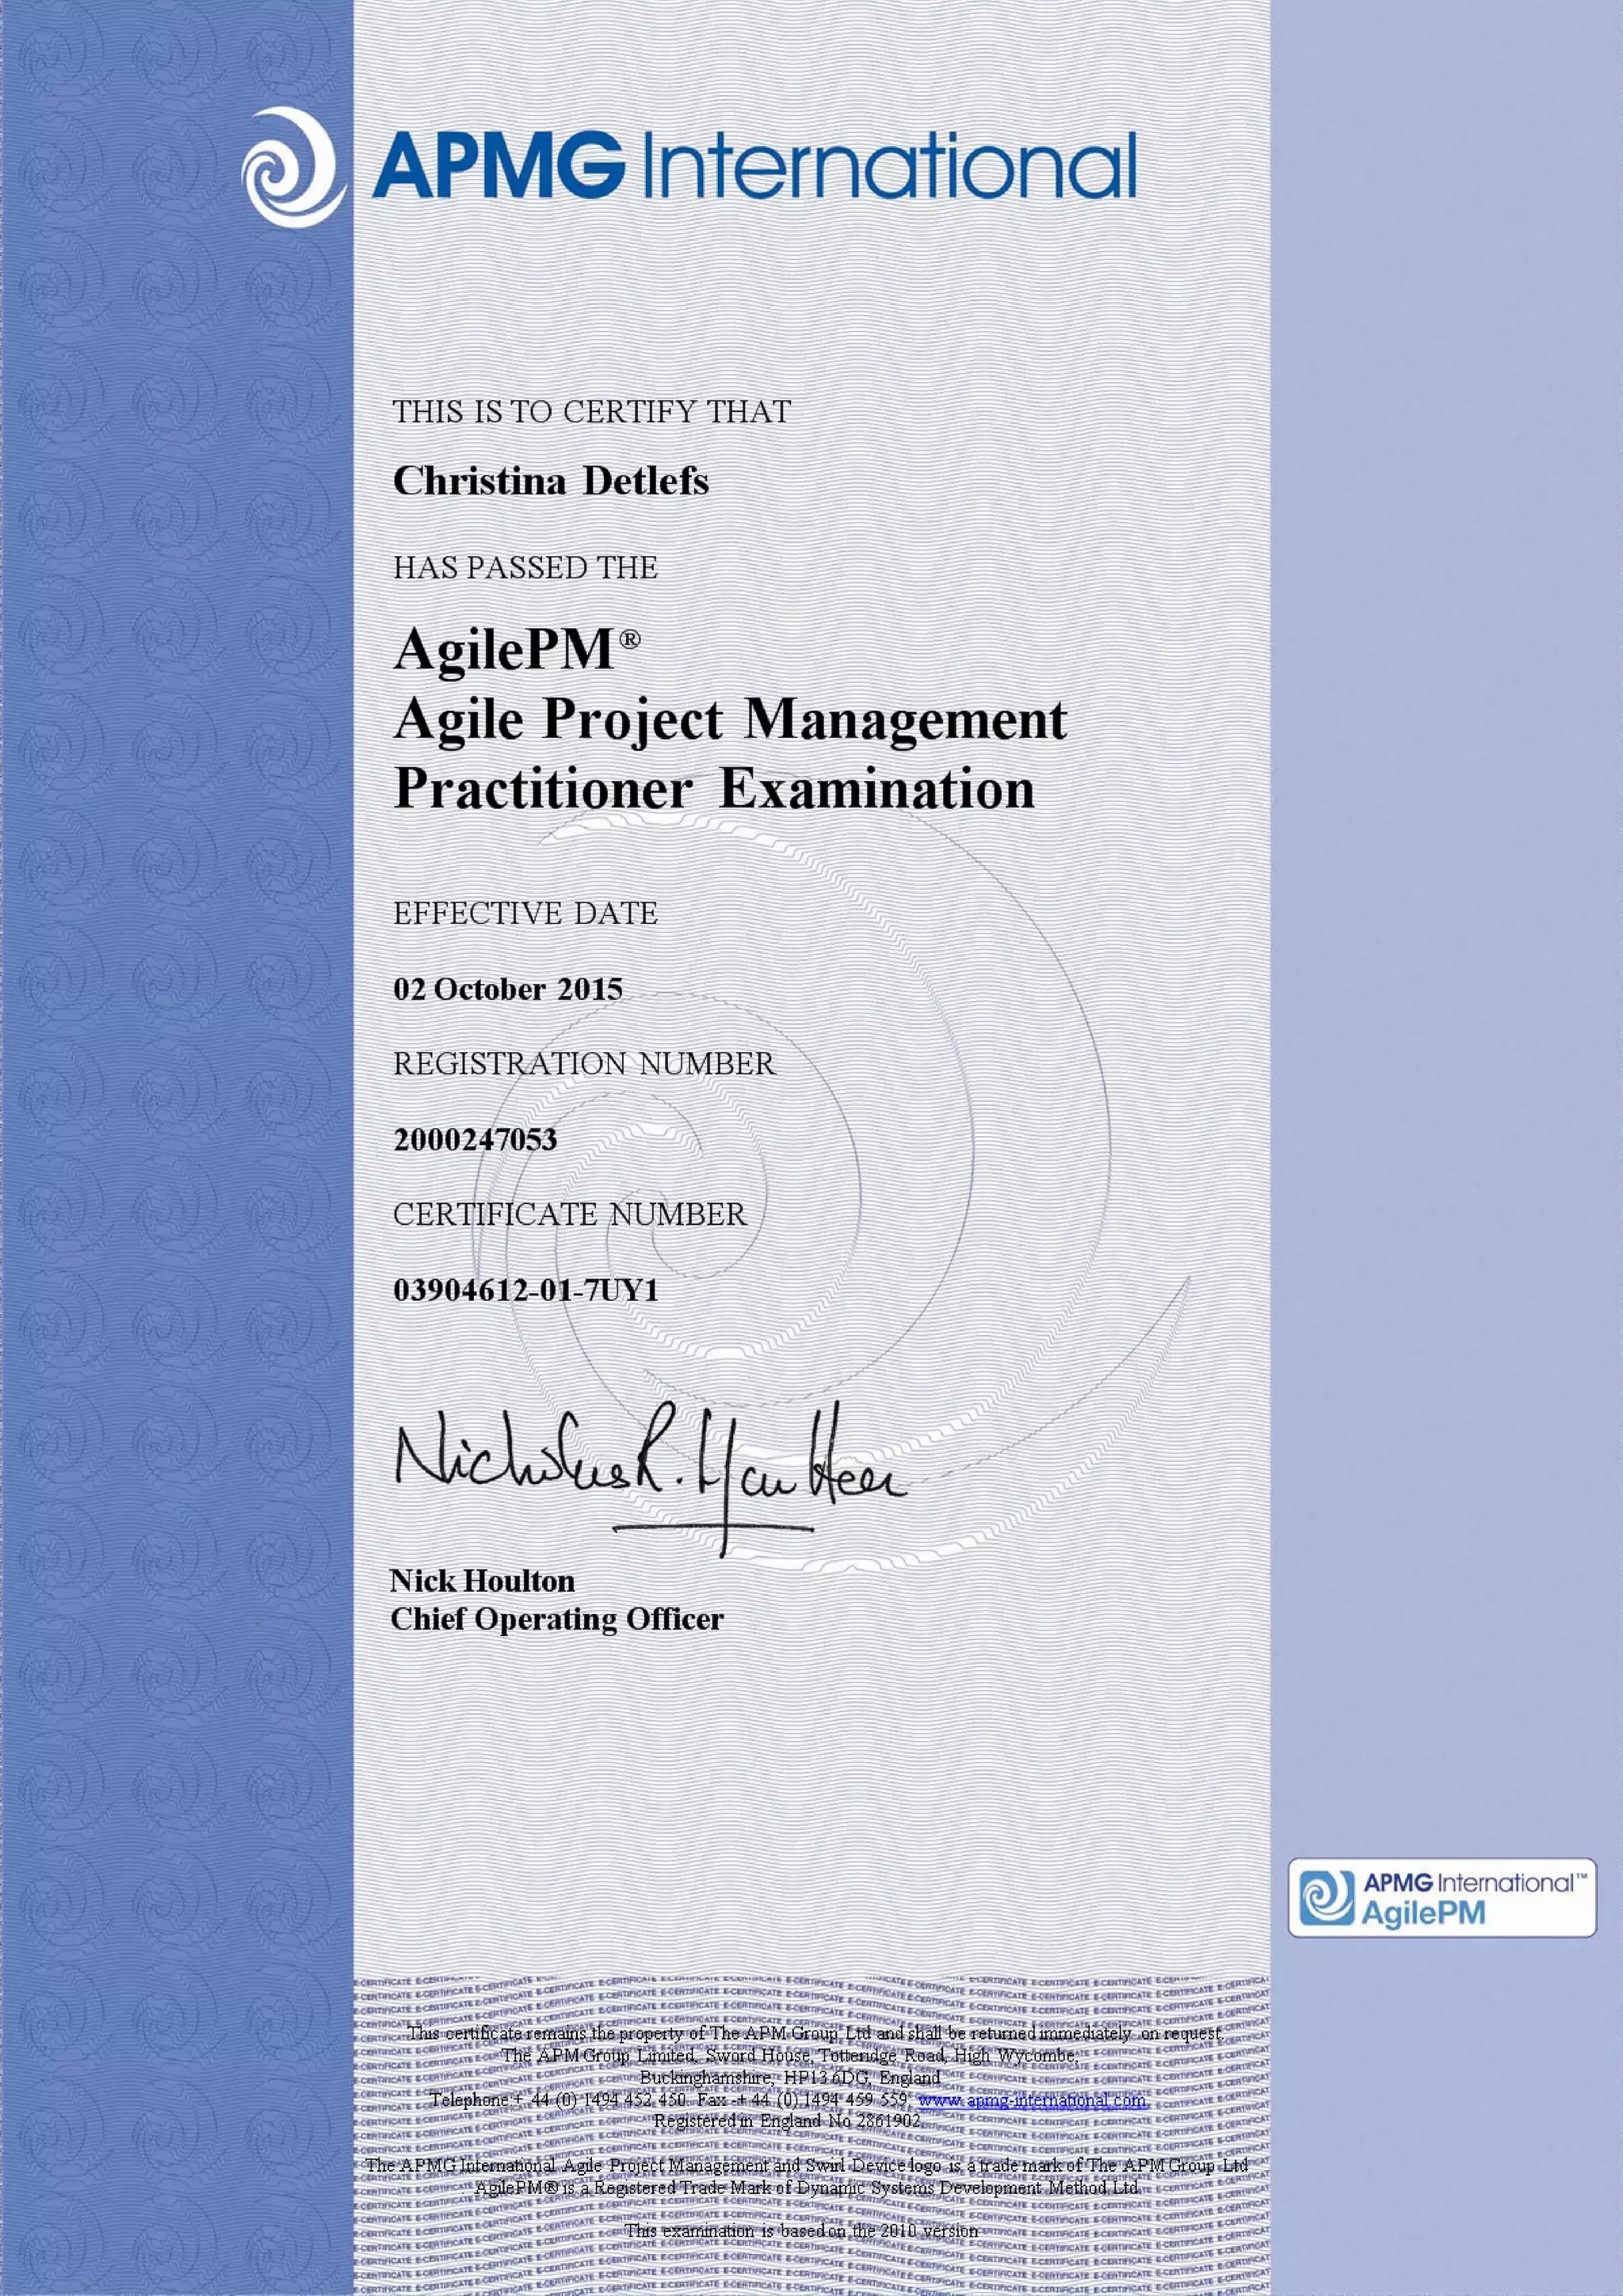Click the signatory name Nick Houlton
The height and width of the screenshot is (2296, 1623).
(x=482, y=1581)
